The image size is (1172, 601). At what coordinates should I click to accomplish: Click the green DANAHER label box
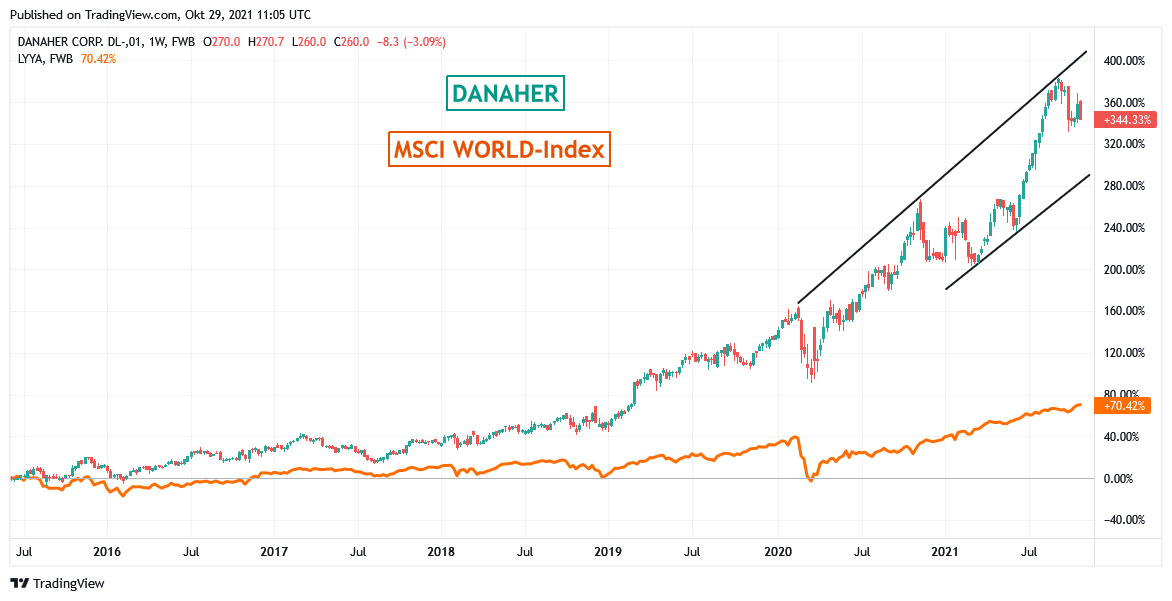[505, 94]
